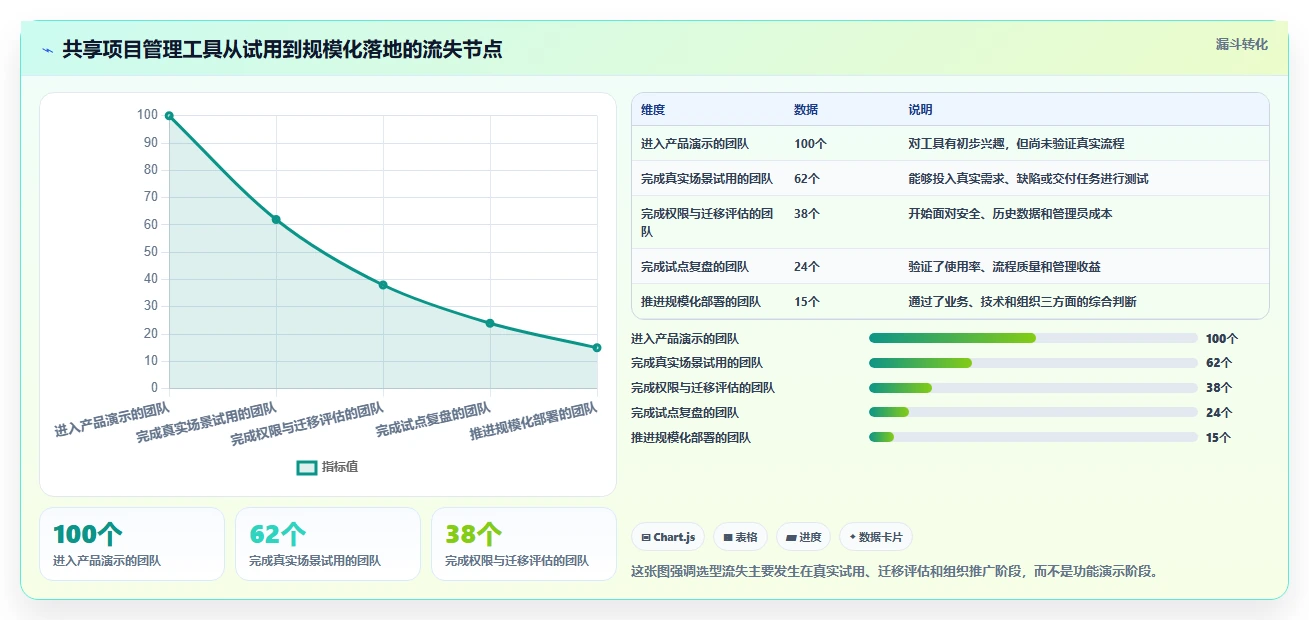
Task: Click the footer summary sentence about 选型流失
Action: (x=894, y=572)
